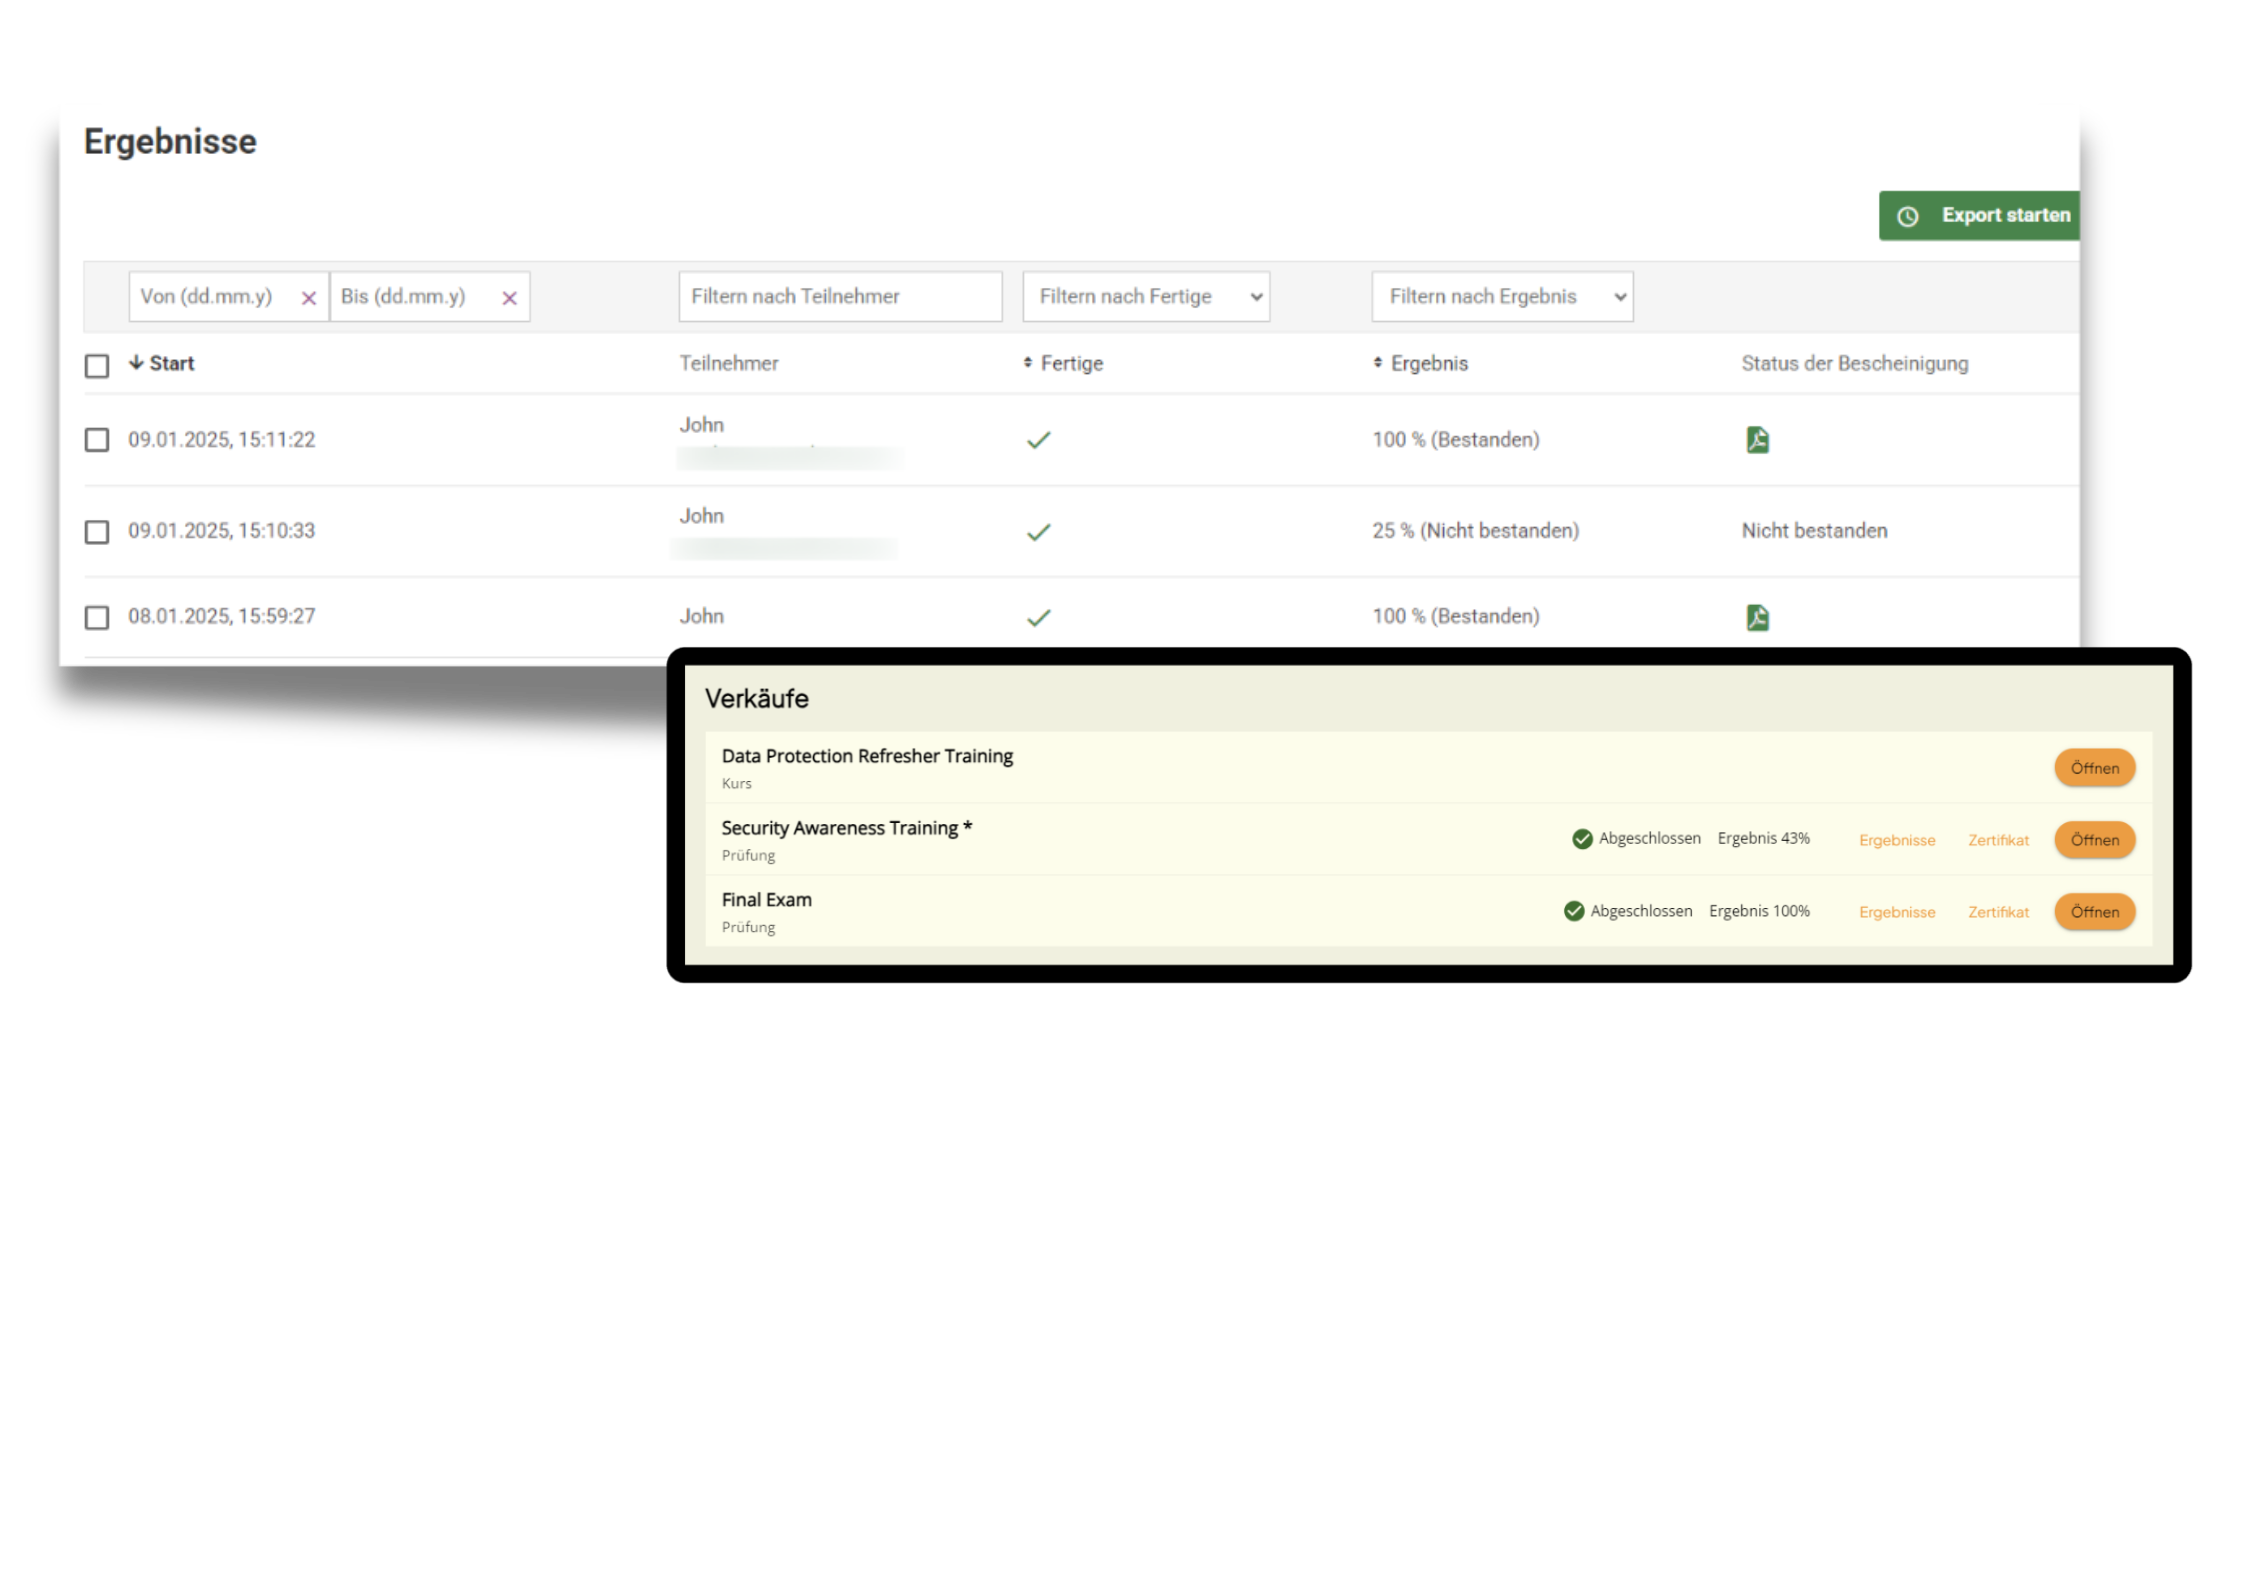
Task: Clear the Bis date field with X
Action: coord(509,298)
